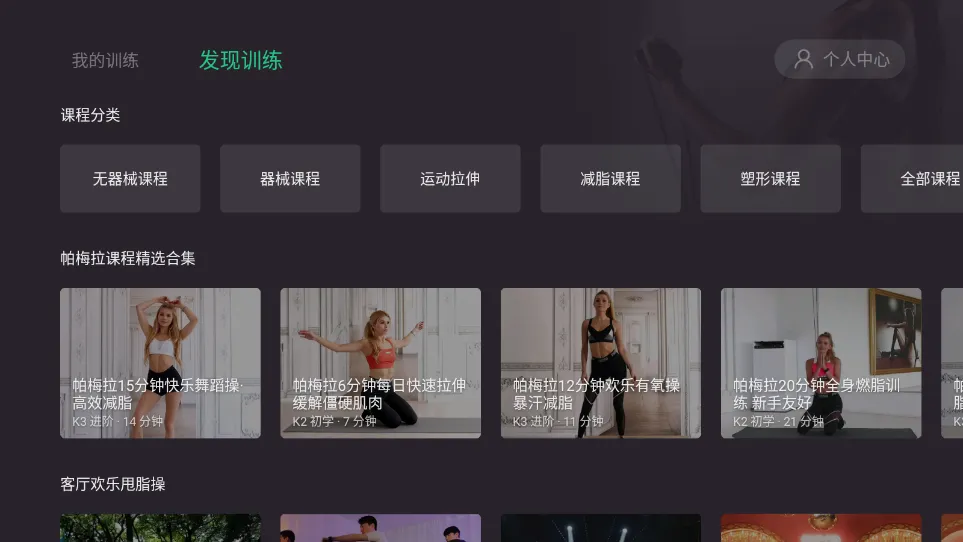963x542 pixels.
Task: Open 个人中心 personal center
Action: point(840,60)
